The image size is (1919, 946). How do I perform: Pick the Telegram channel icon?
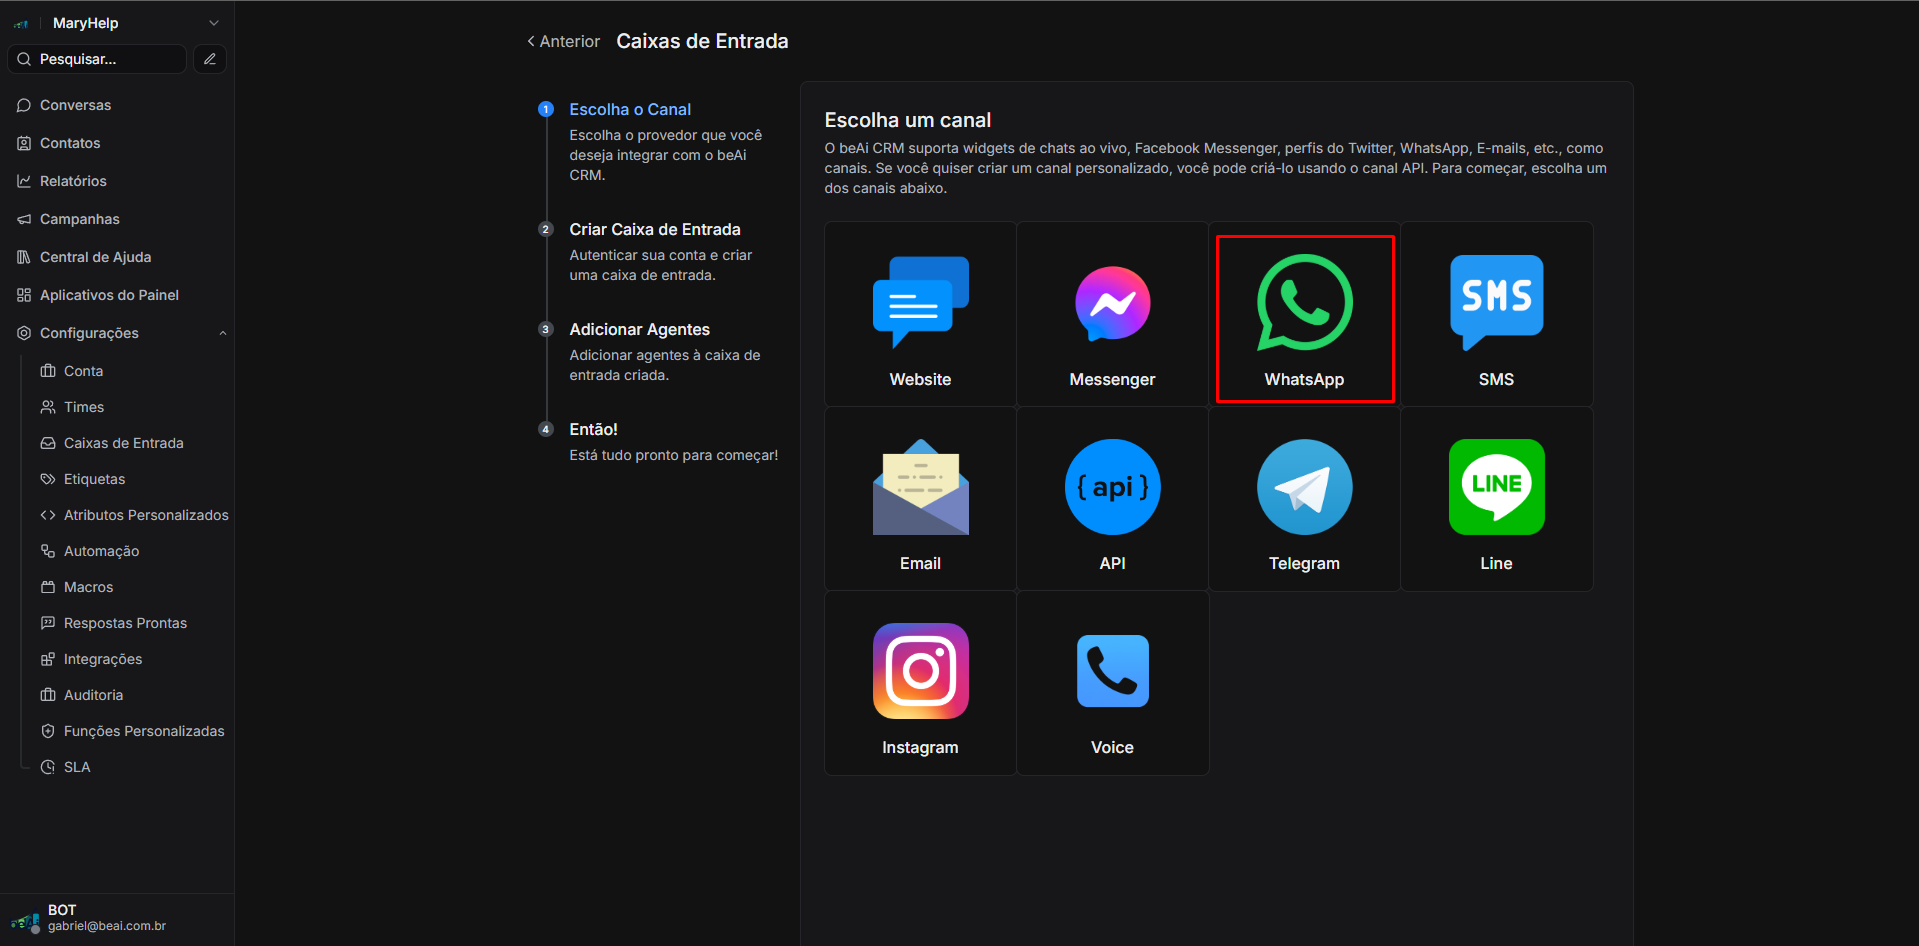click(1304, 487)
